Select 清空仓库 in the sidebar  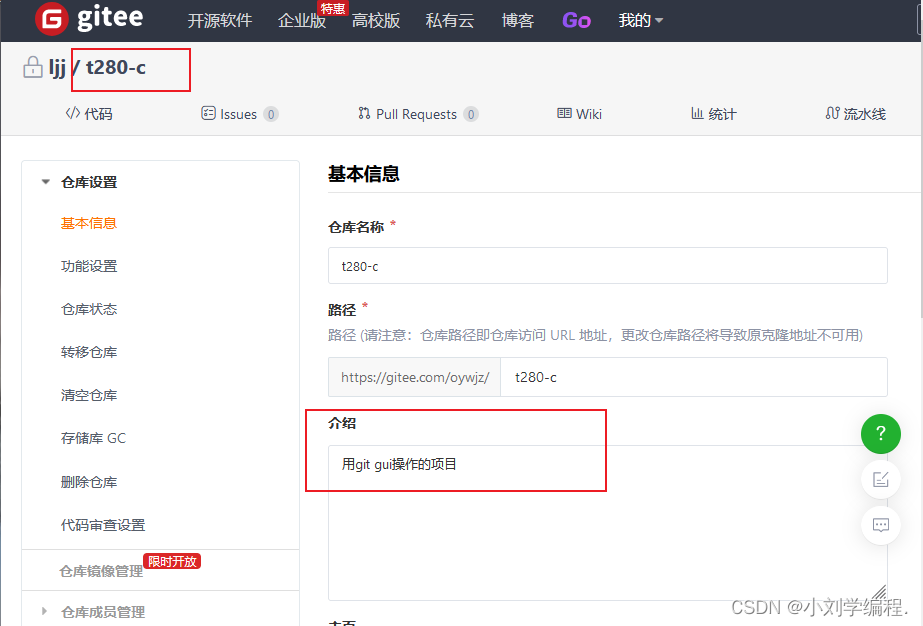89,395
